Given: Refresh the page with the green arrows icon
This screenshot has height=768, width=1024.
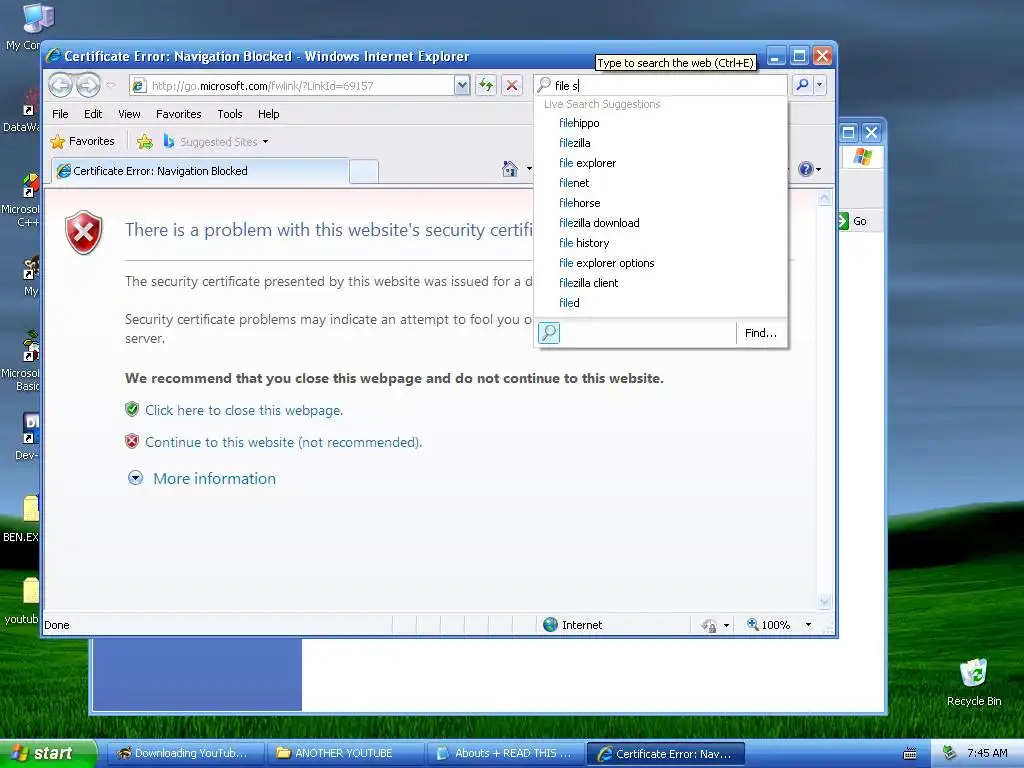Looking at the screenshot, I should [486, 86].
